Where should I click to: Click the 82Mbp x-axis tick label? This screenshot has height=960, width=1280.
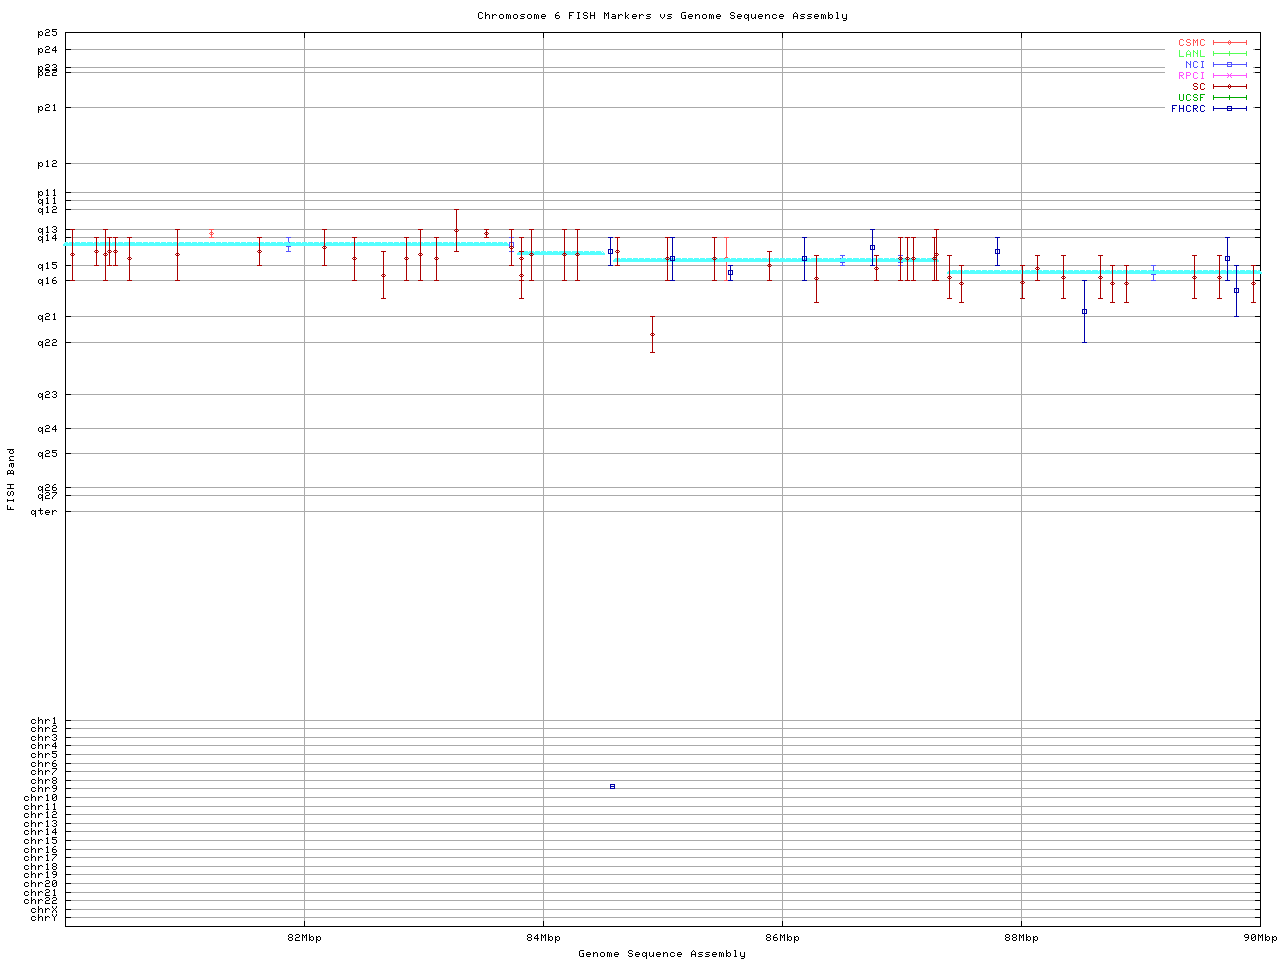point(304,938)
